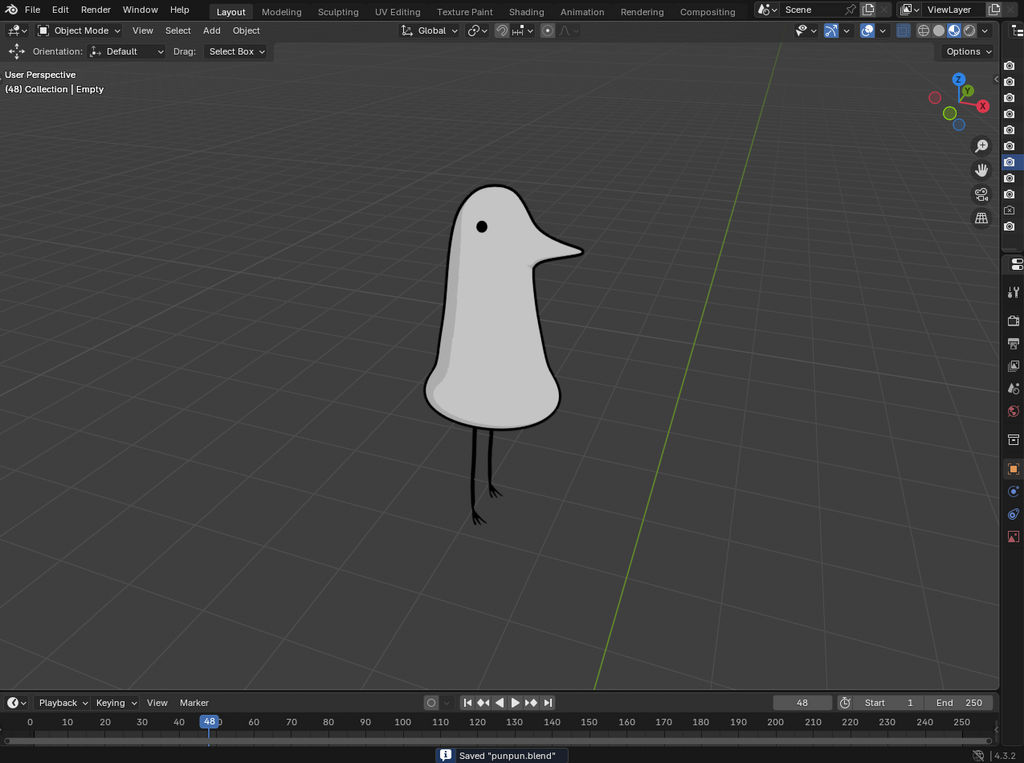Open the Object Mode dropdown
Viewport: 1024px width, 763px height.
79,31
